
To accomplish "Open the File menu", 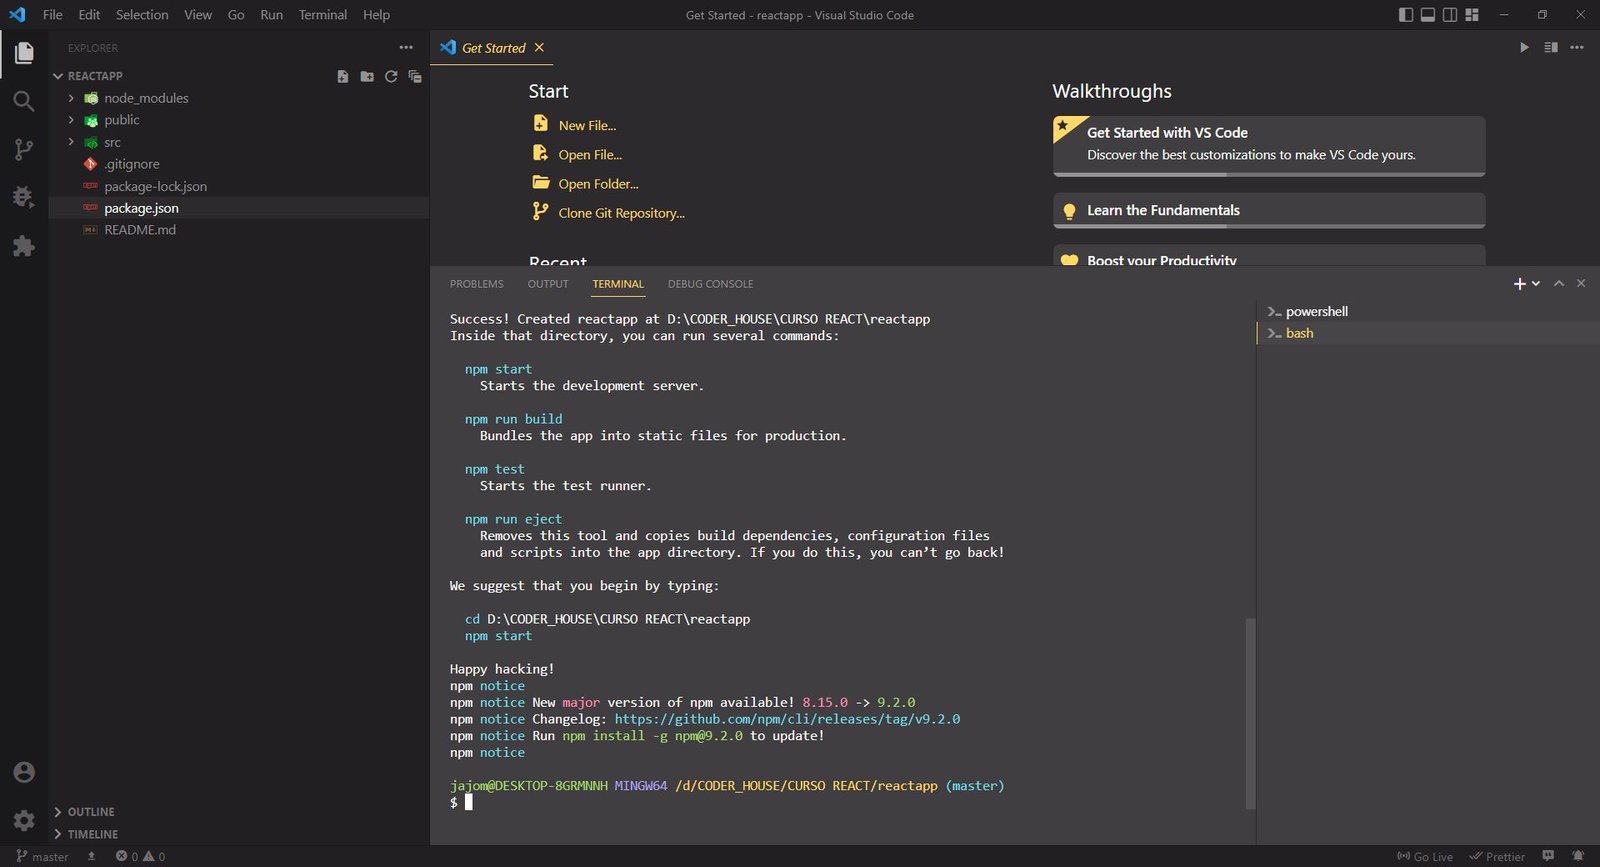I will 53,15.
